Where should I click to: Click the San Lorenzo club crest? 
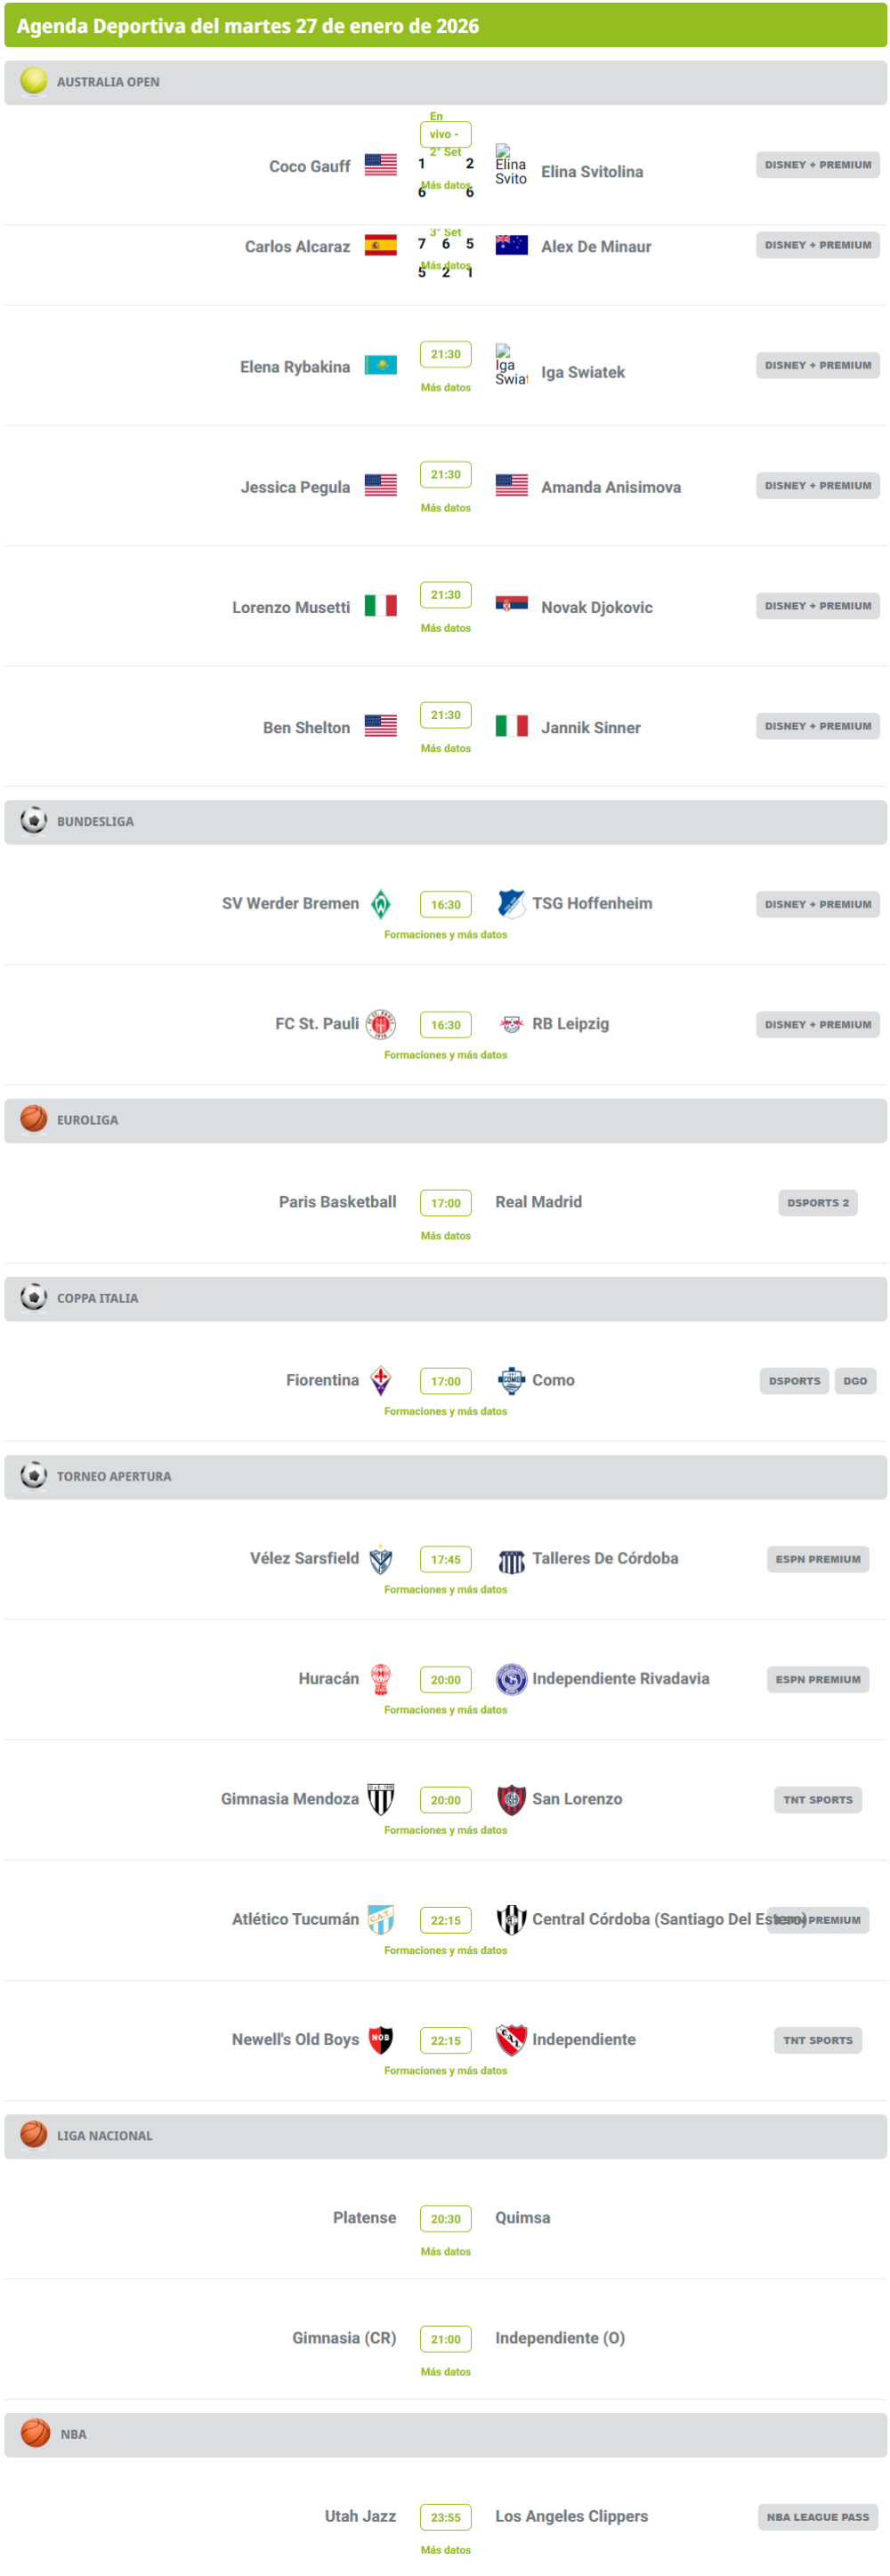(x=511, y=1799)
